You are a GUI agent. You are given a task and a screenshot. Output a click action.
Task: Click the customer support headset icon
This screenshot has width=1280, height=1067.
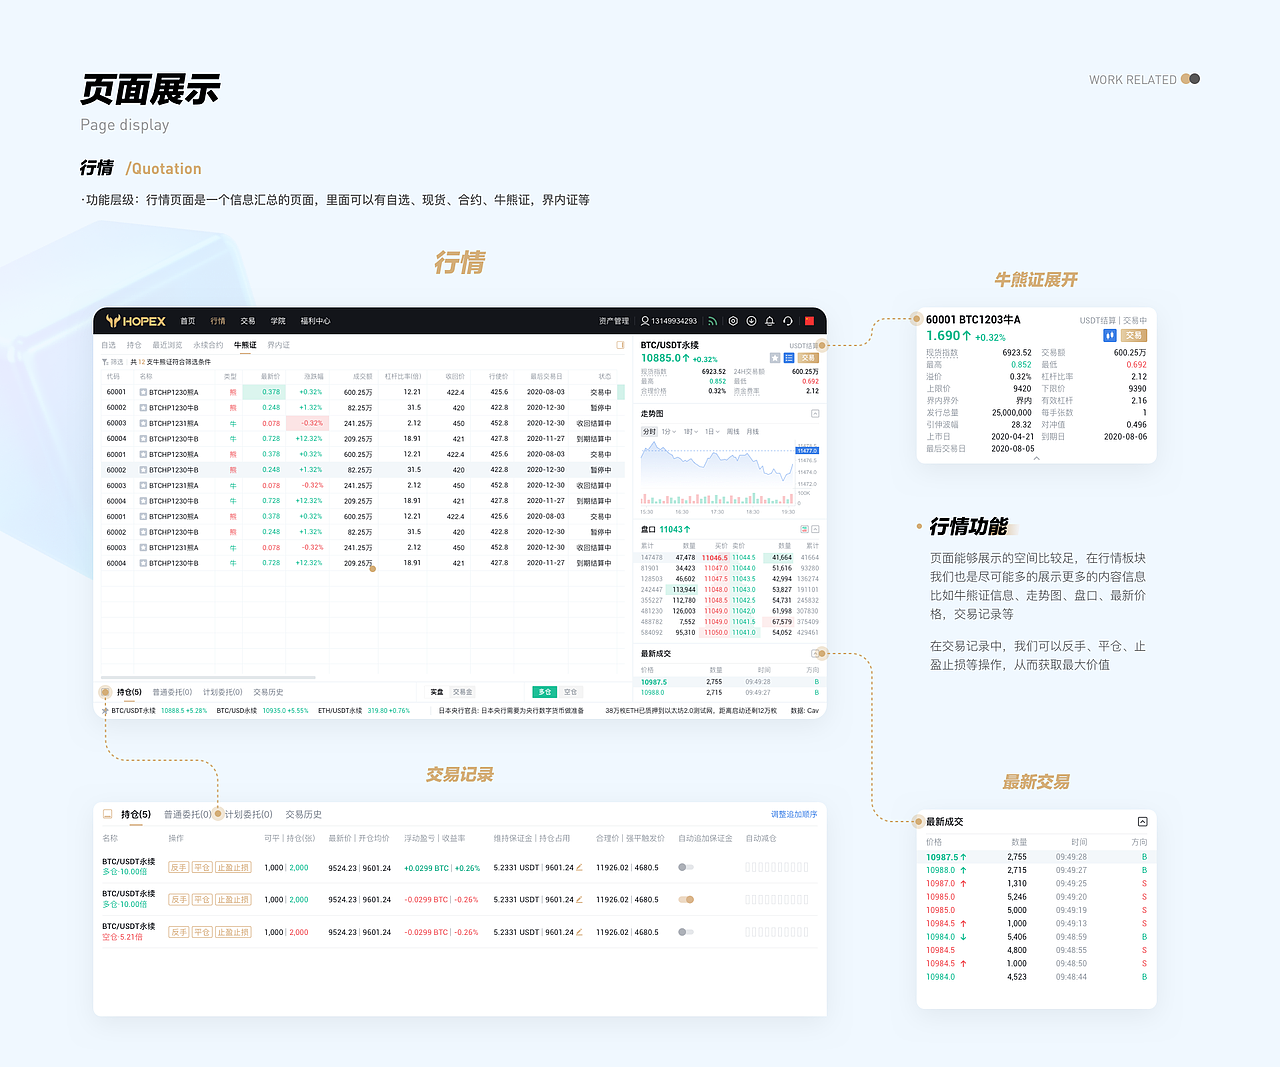point(788,321)
